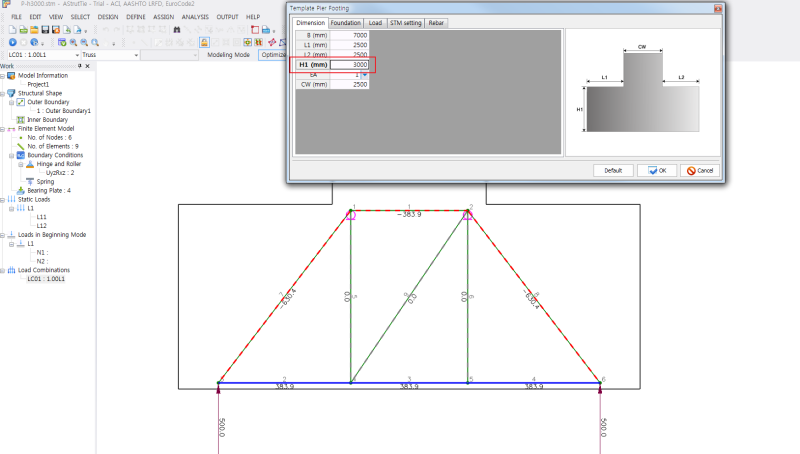Click the green-yellow node display icon
Viewport: 800px width, 454px height.
tap(247, 42)
